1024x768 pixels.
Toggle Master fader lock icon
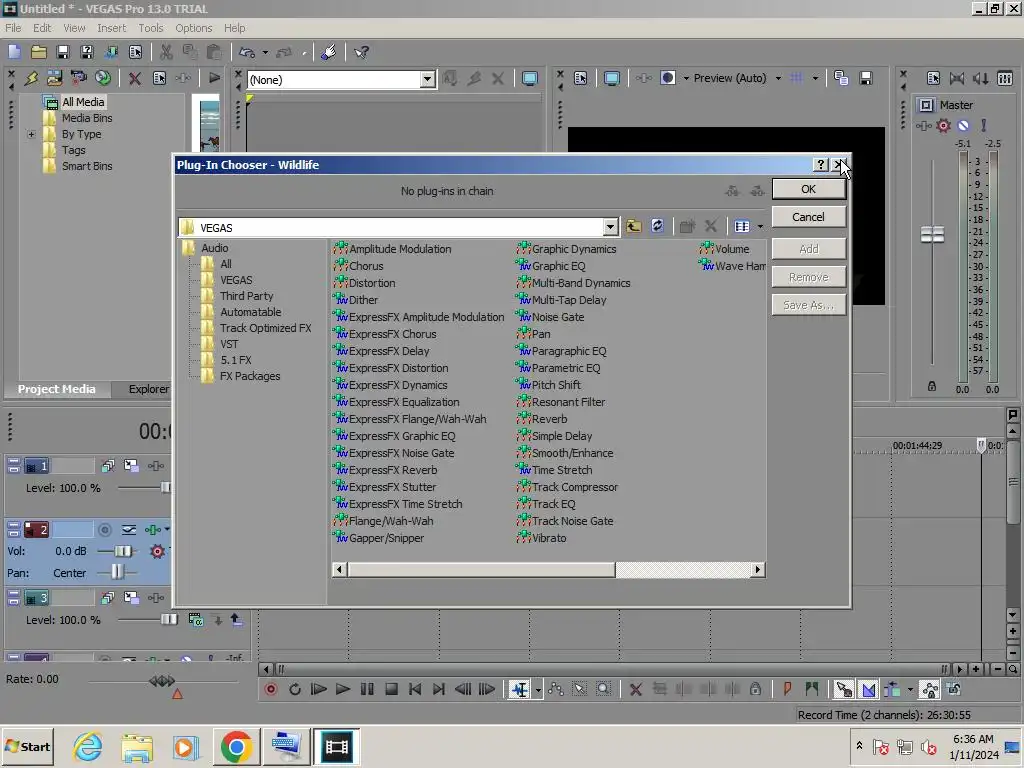(x=932, y=387)
